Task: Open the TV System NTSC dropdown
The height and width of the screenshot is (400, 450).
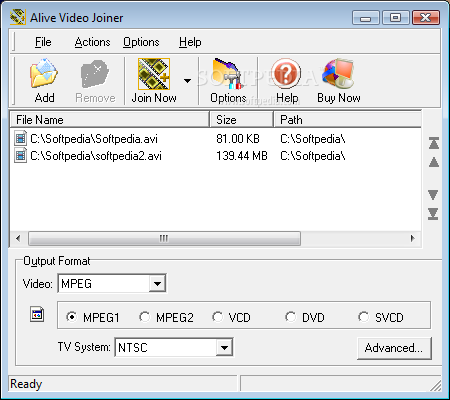Action: (224, 347)
